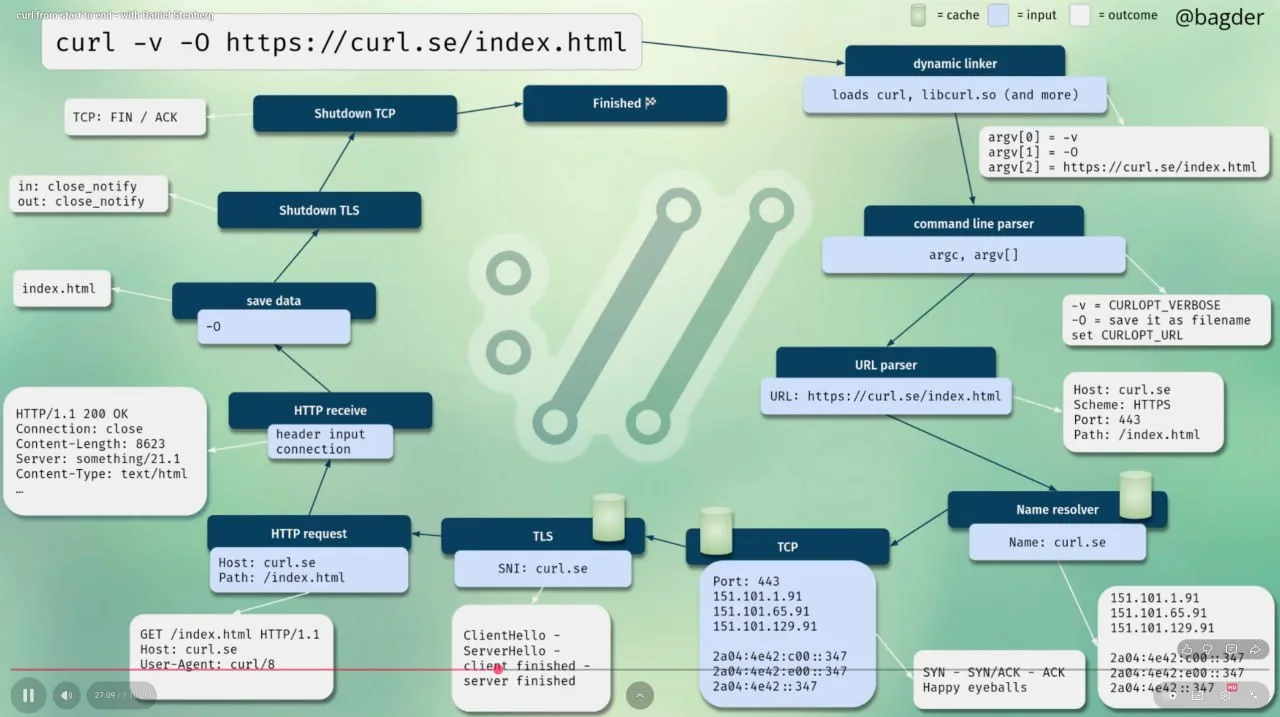Select the Shutdown TLS box
The image size is (1280, 717).
(x=319, y=210)
